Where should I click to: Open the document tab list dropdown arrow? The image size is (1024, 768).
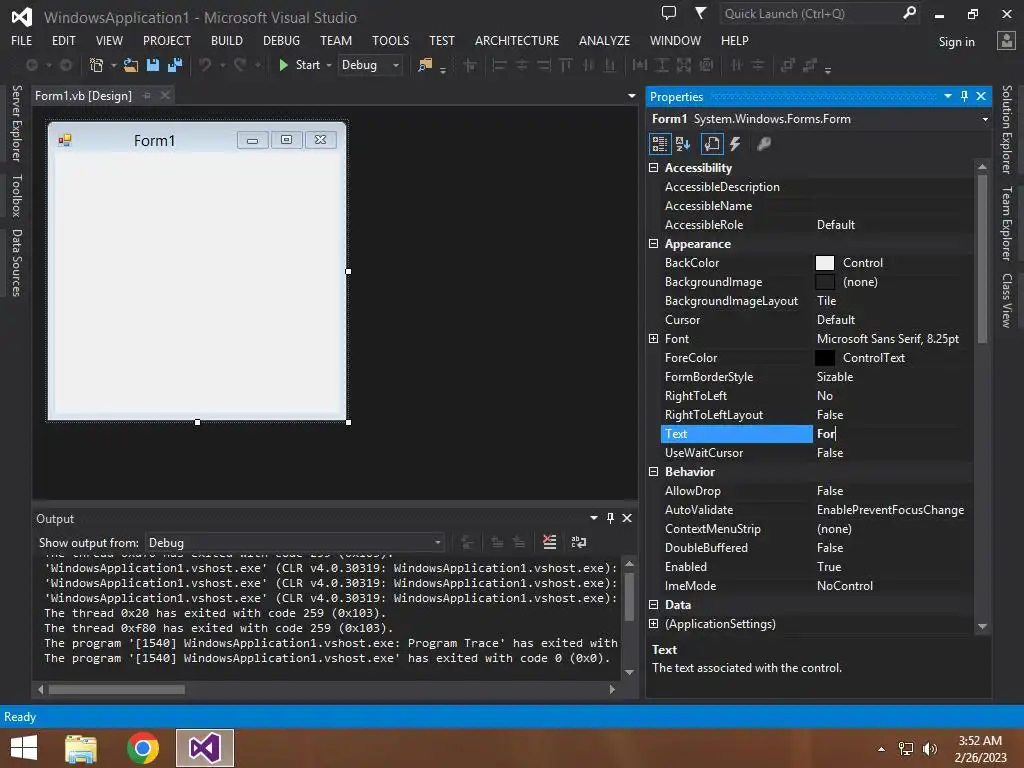coord(632,96)
